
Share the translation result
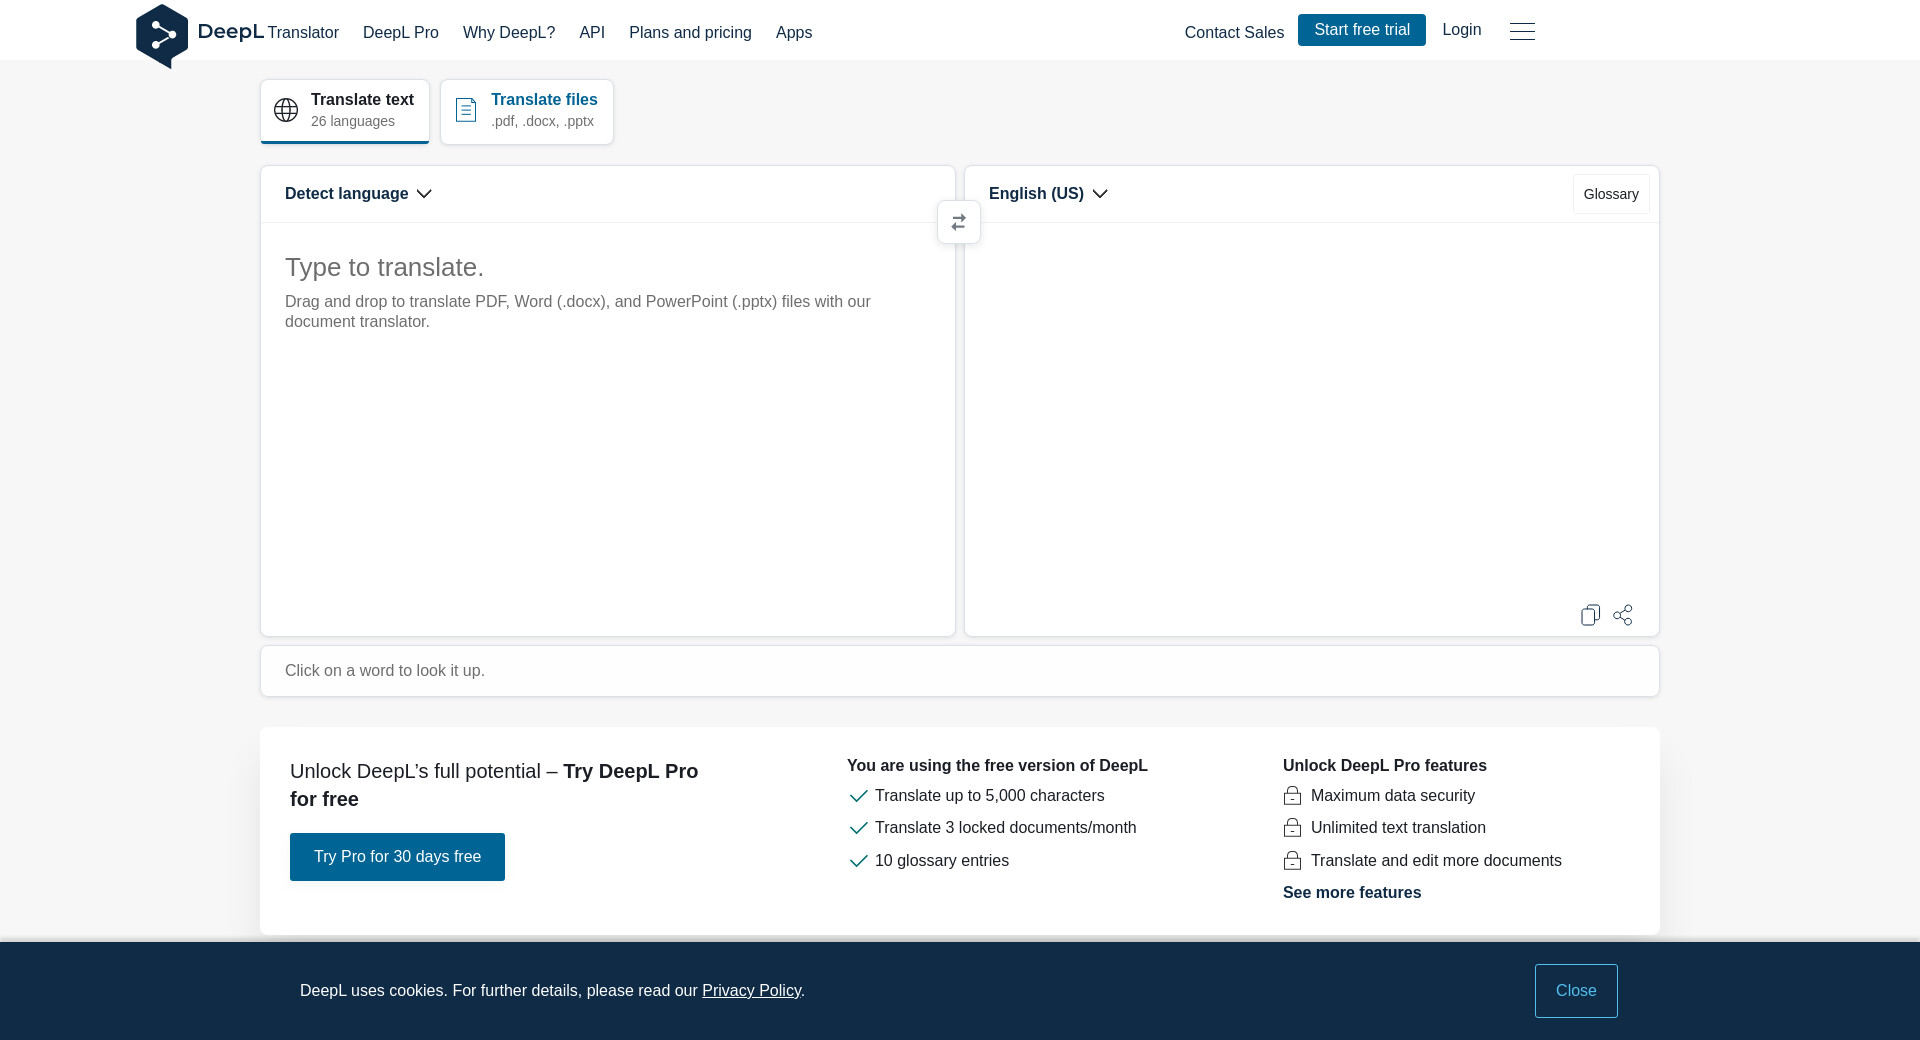point(1623,615)
